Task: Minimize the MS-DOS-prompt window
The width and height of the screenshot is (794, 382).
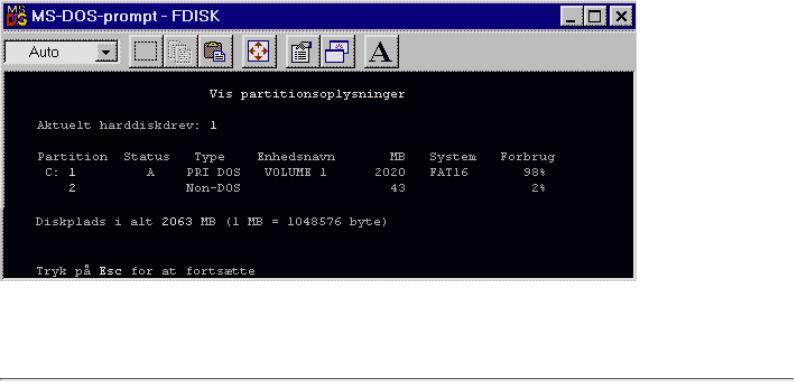Action: pyautogui.click(x=571, y=17)
